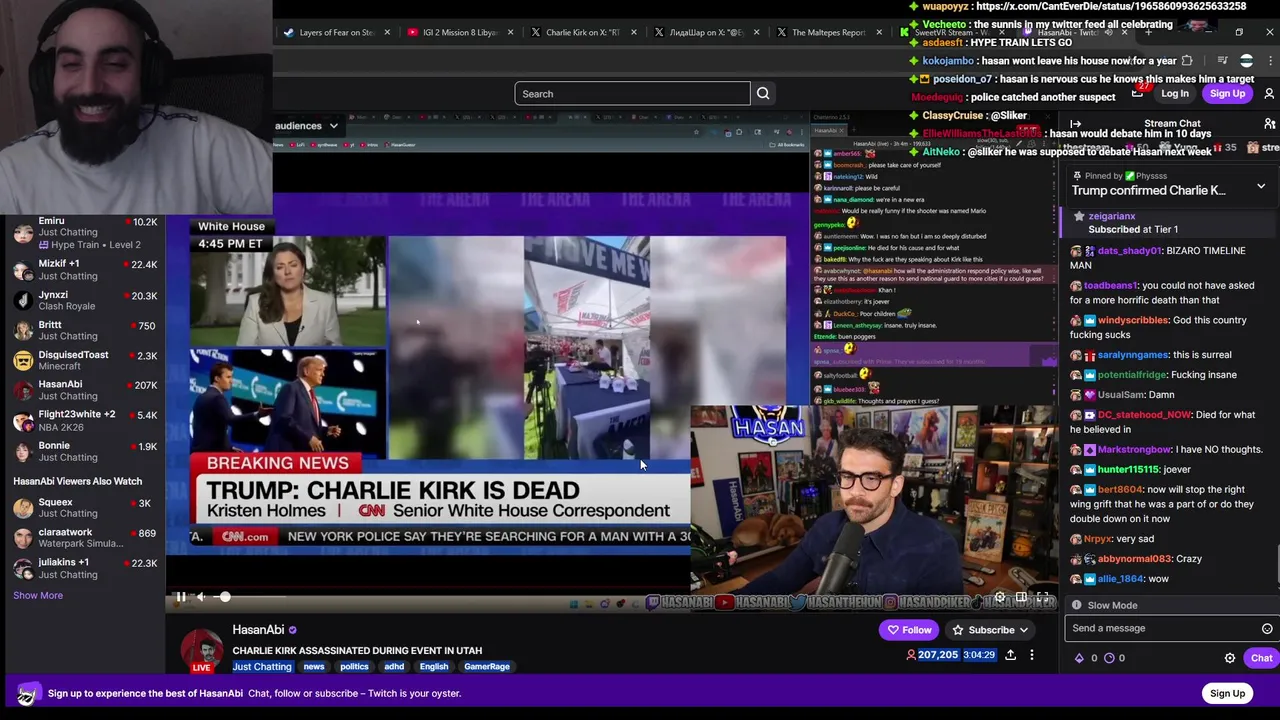Click the HasanAbi channel name
The image size is (1280, 720).
pyautogui.click(x=258, y=630)
